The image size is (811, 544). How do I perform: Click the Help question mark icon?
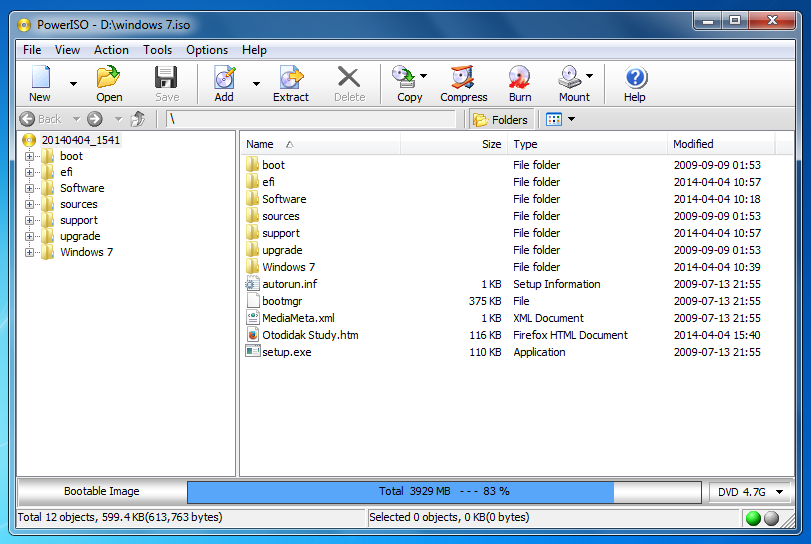tap(636, 78)
